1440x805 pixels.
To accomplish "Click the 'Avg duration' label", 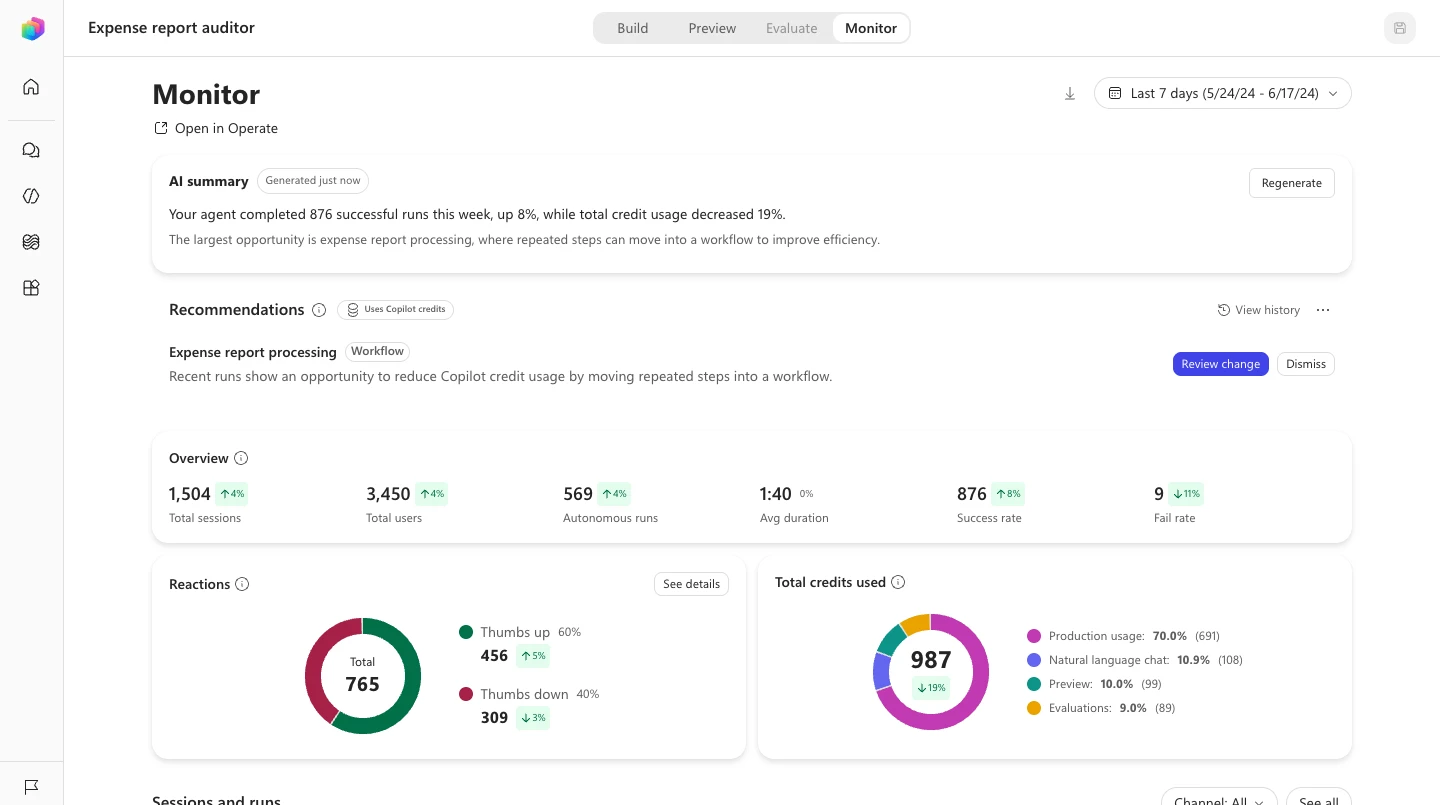I will click(x=794, y=518).
